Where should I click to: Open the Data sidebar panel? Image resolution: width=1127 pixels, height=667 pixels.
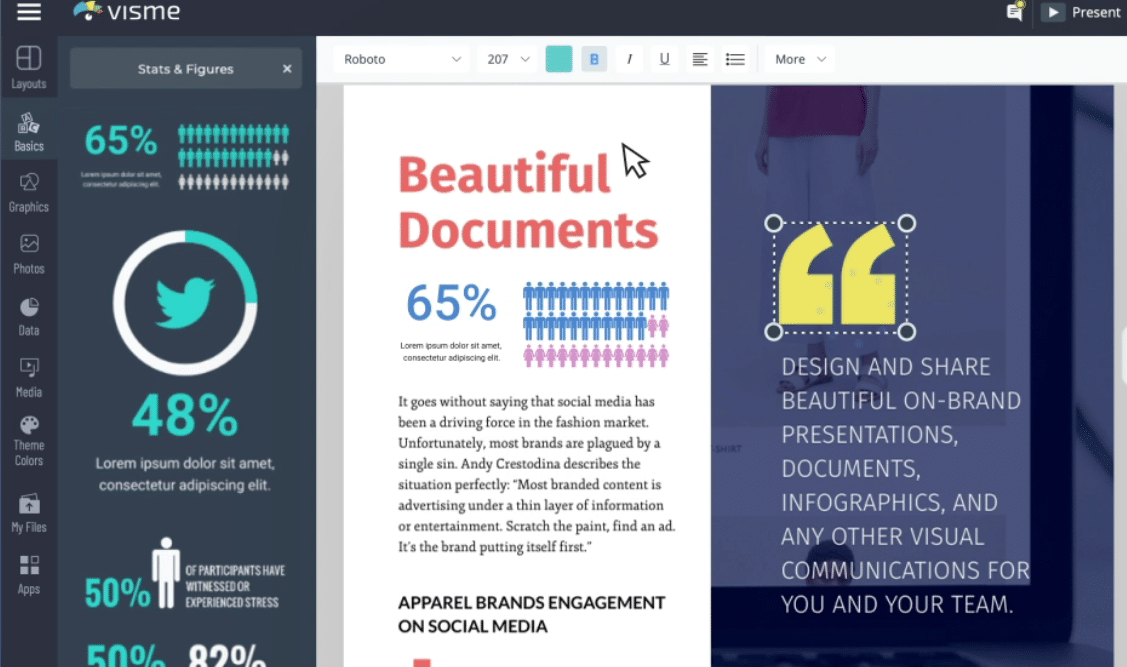click(29, 315)
